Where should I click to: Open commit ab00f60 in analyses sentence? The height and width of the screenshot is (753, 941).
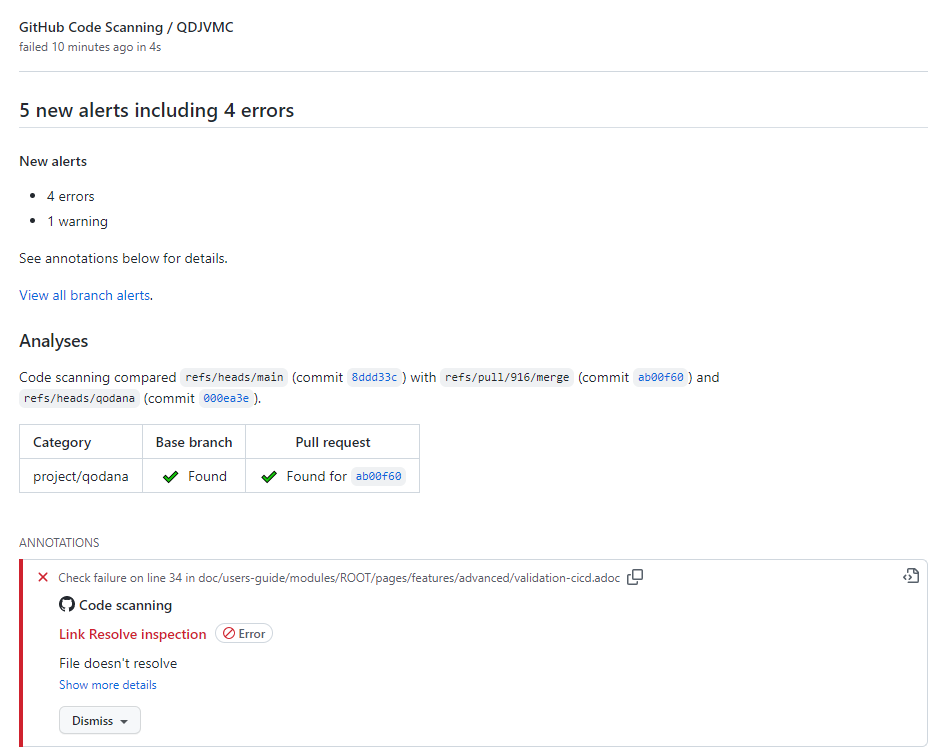(660, 377)
